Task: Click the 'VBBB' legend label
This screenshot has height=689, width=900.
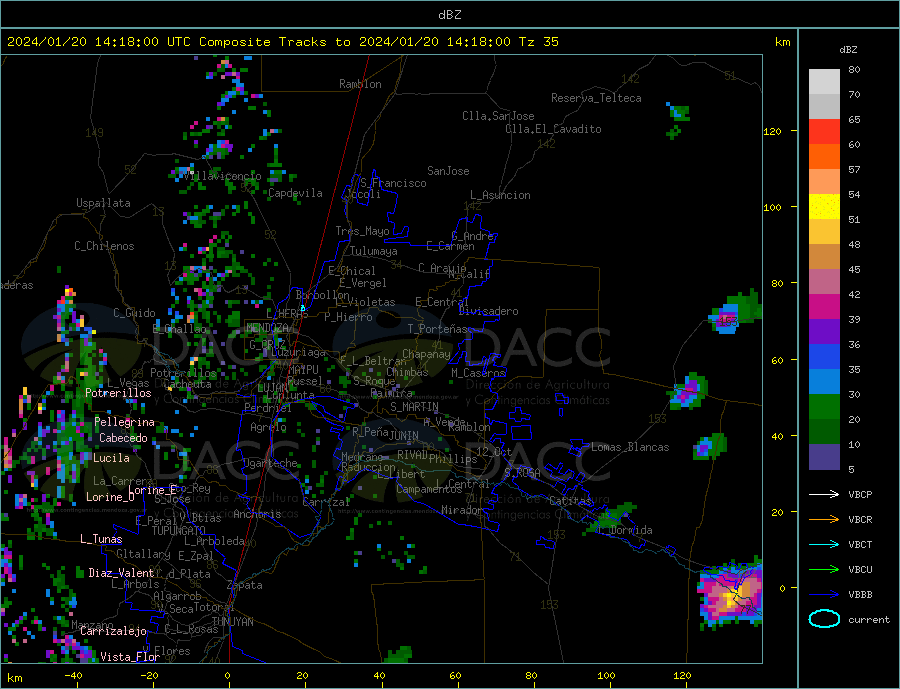Action: tap(860, 594)
